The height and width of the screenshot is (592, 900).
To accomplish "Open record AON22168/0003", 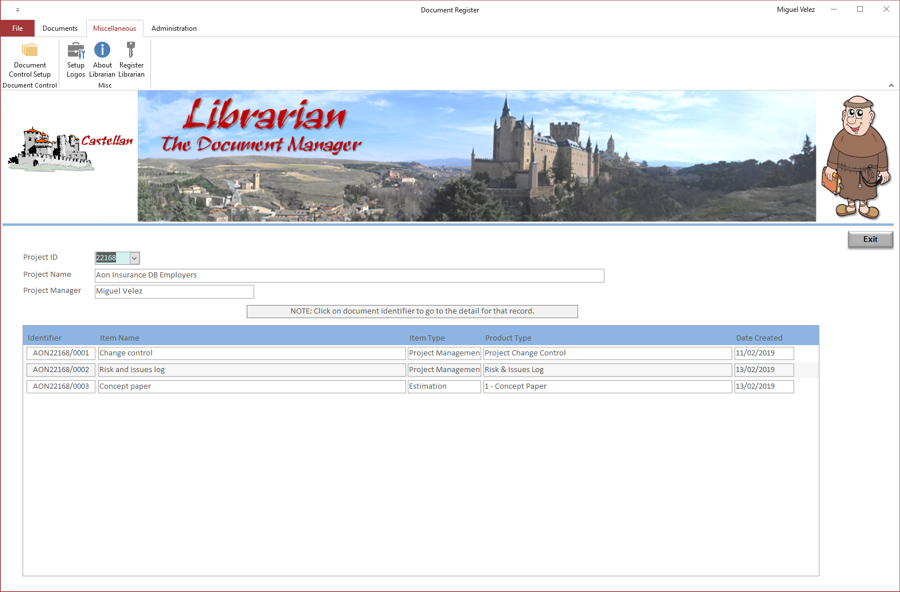I will coord(61,386).
